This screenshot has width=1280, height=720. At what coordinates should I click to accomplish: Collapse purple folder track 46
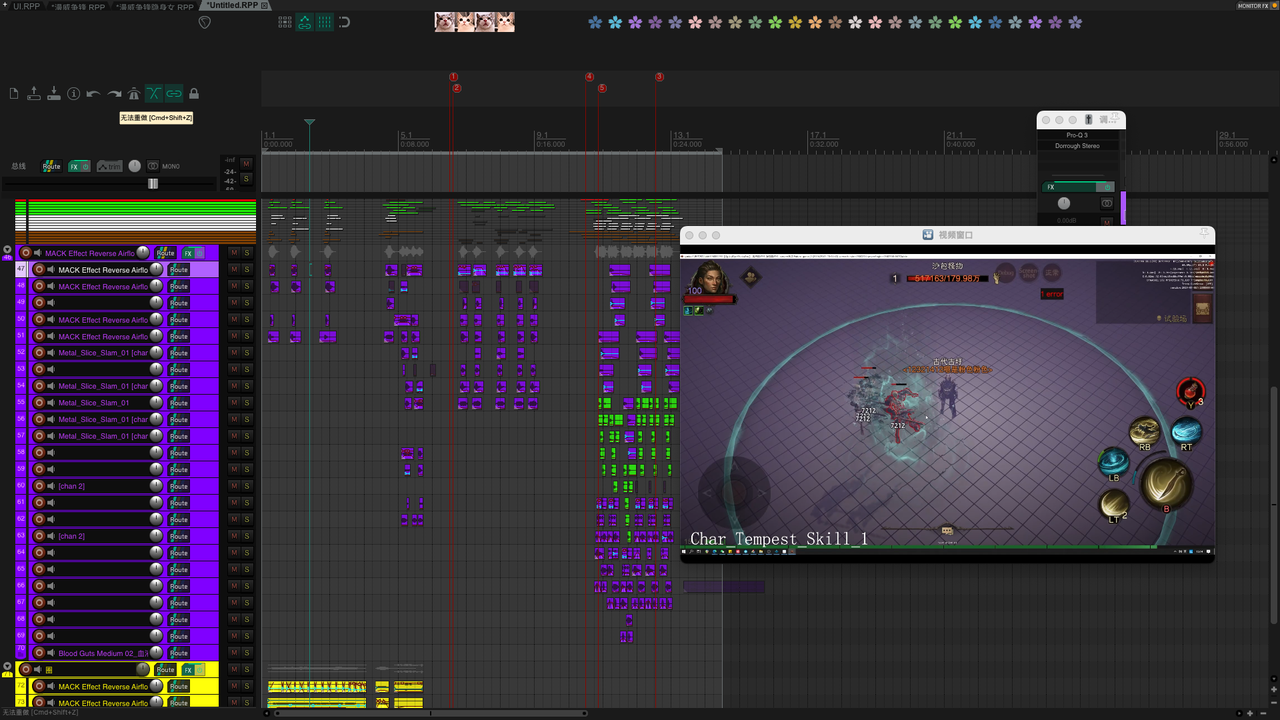(8, 250)
